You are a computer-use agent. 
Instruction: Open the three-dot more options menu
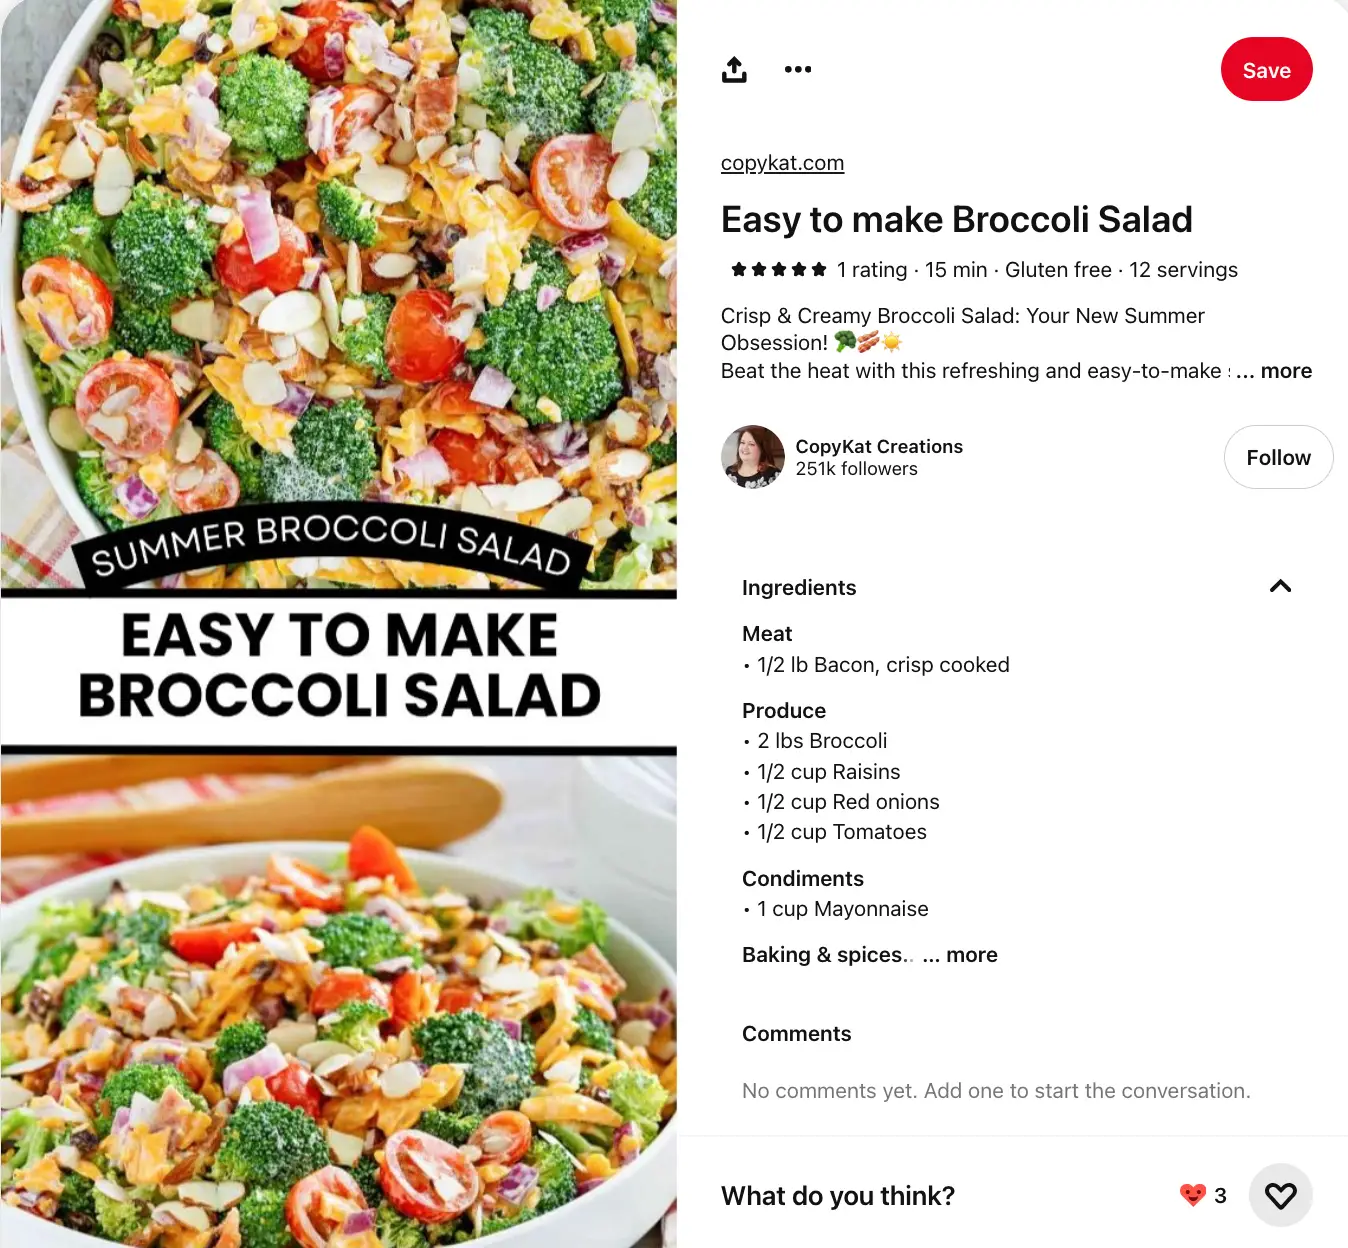798,69
